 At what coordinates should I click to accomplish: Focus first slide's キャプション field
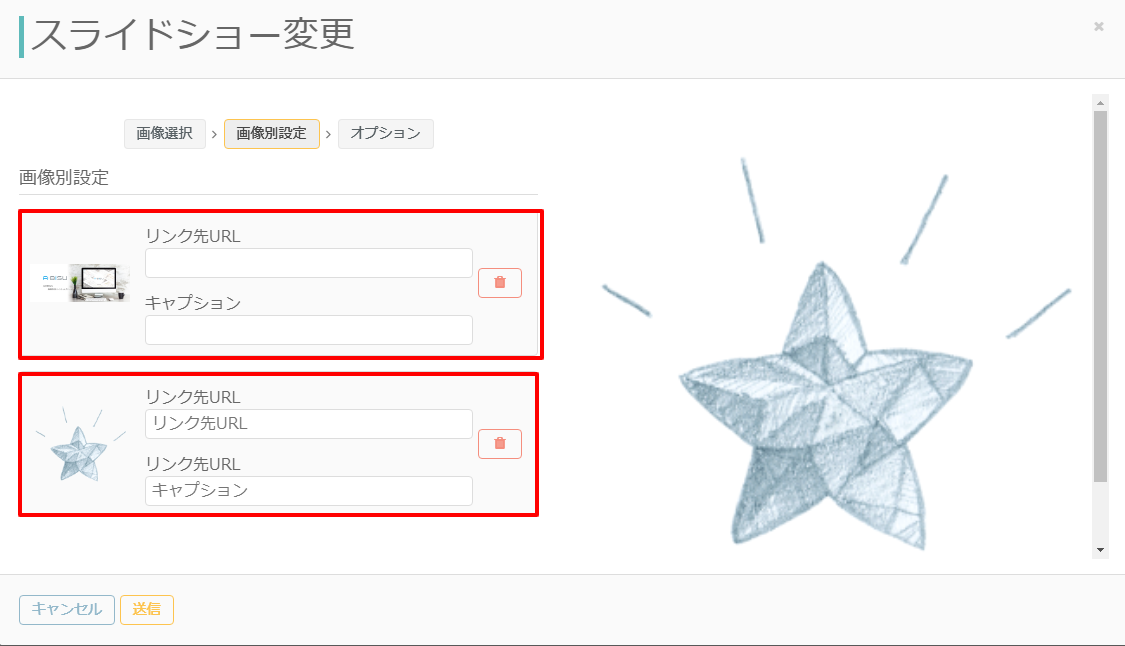tap(309, 330)
